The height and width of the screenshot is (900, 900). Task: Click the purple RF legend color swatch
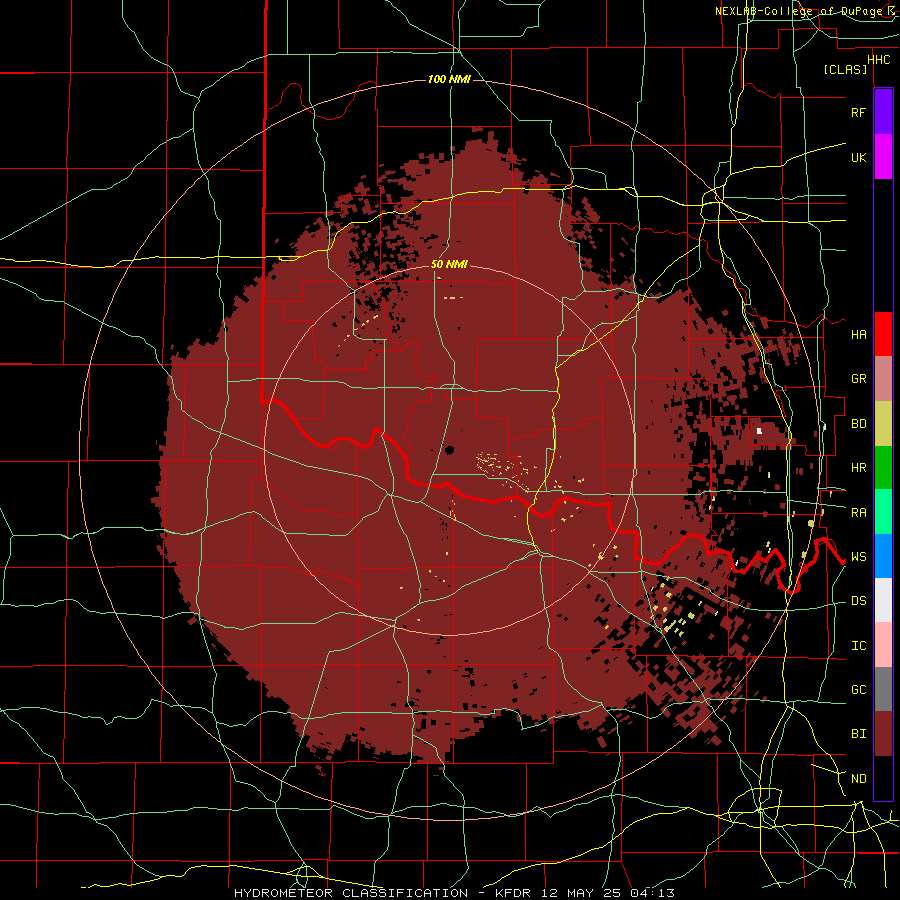(x=883, y=112)
